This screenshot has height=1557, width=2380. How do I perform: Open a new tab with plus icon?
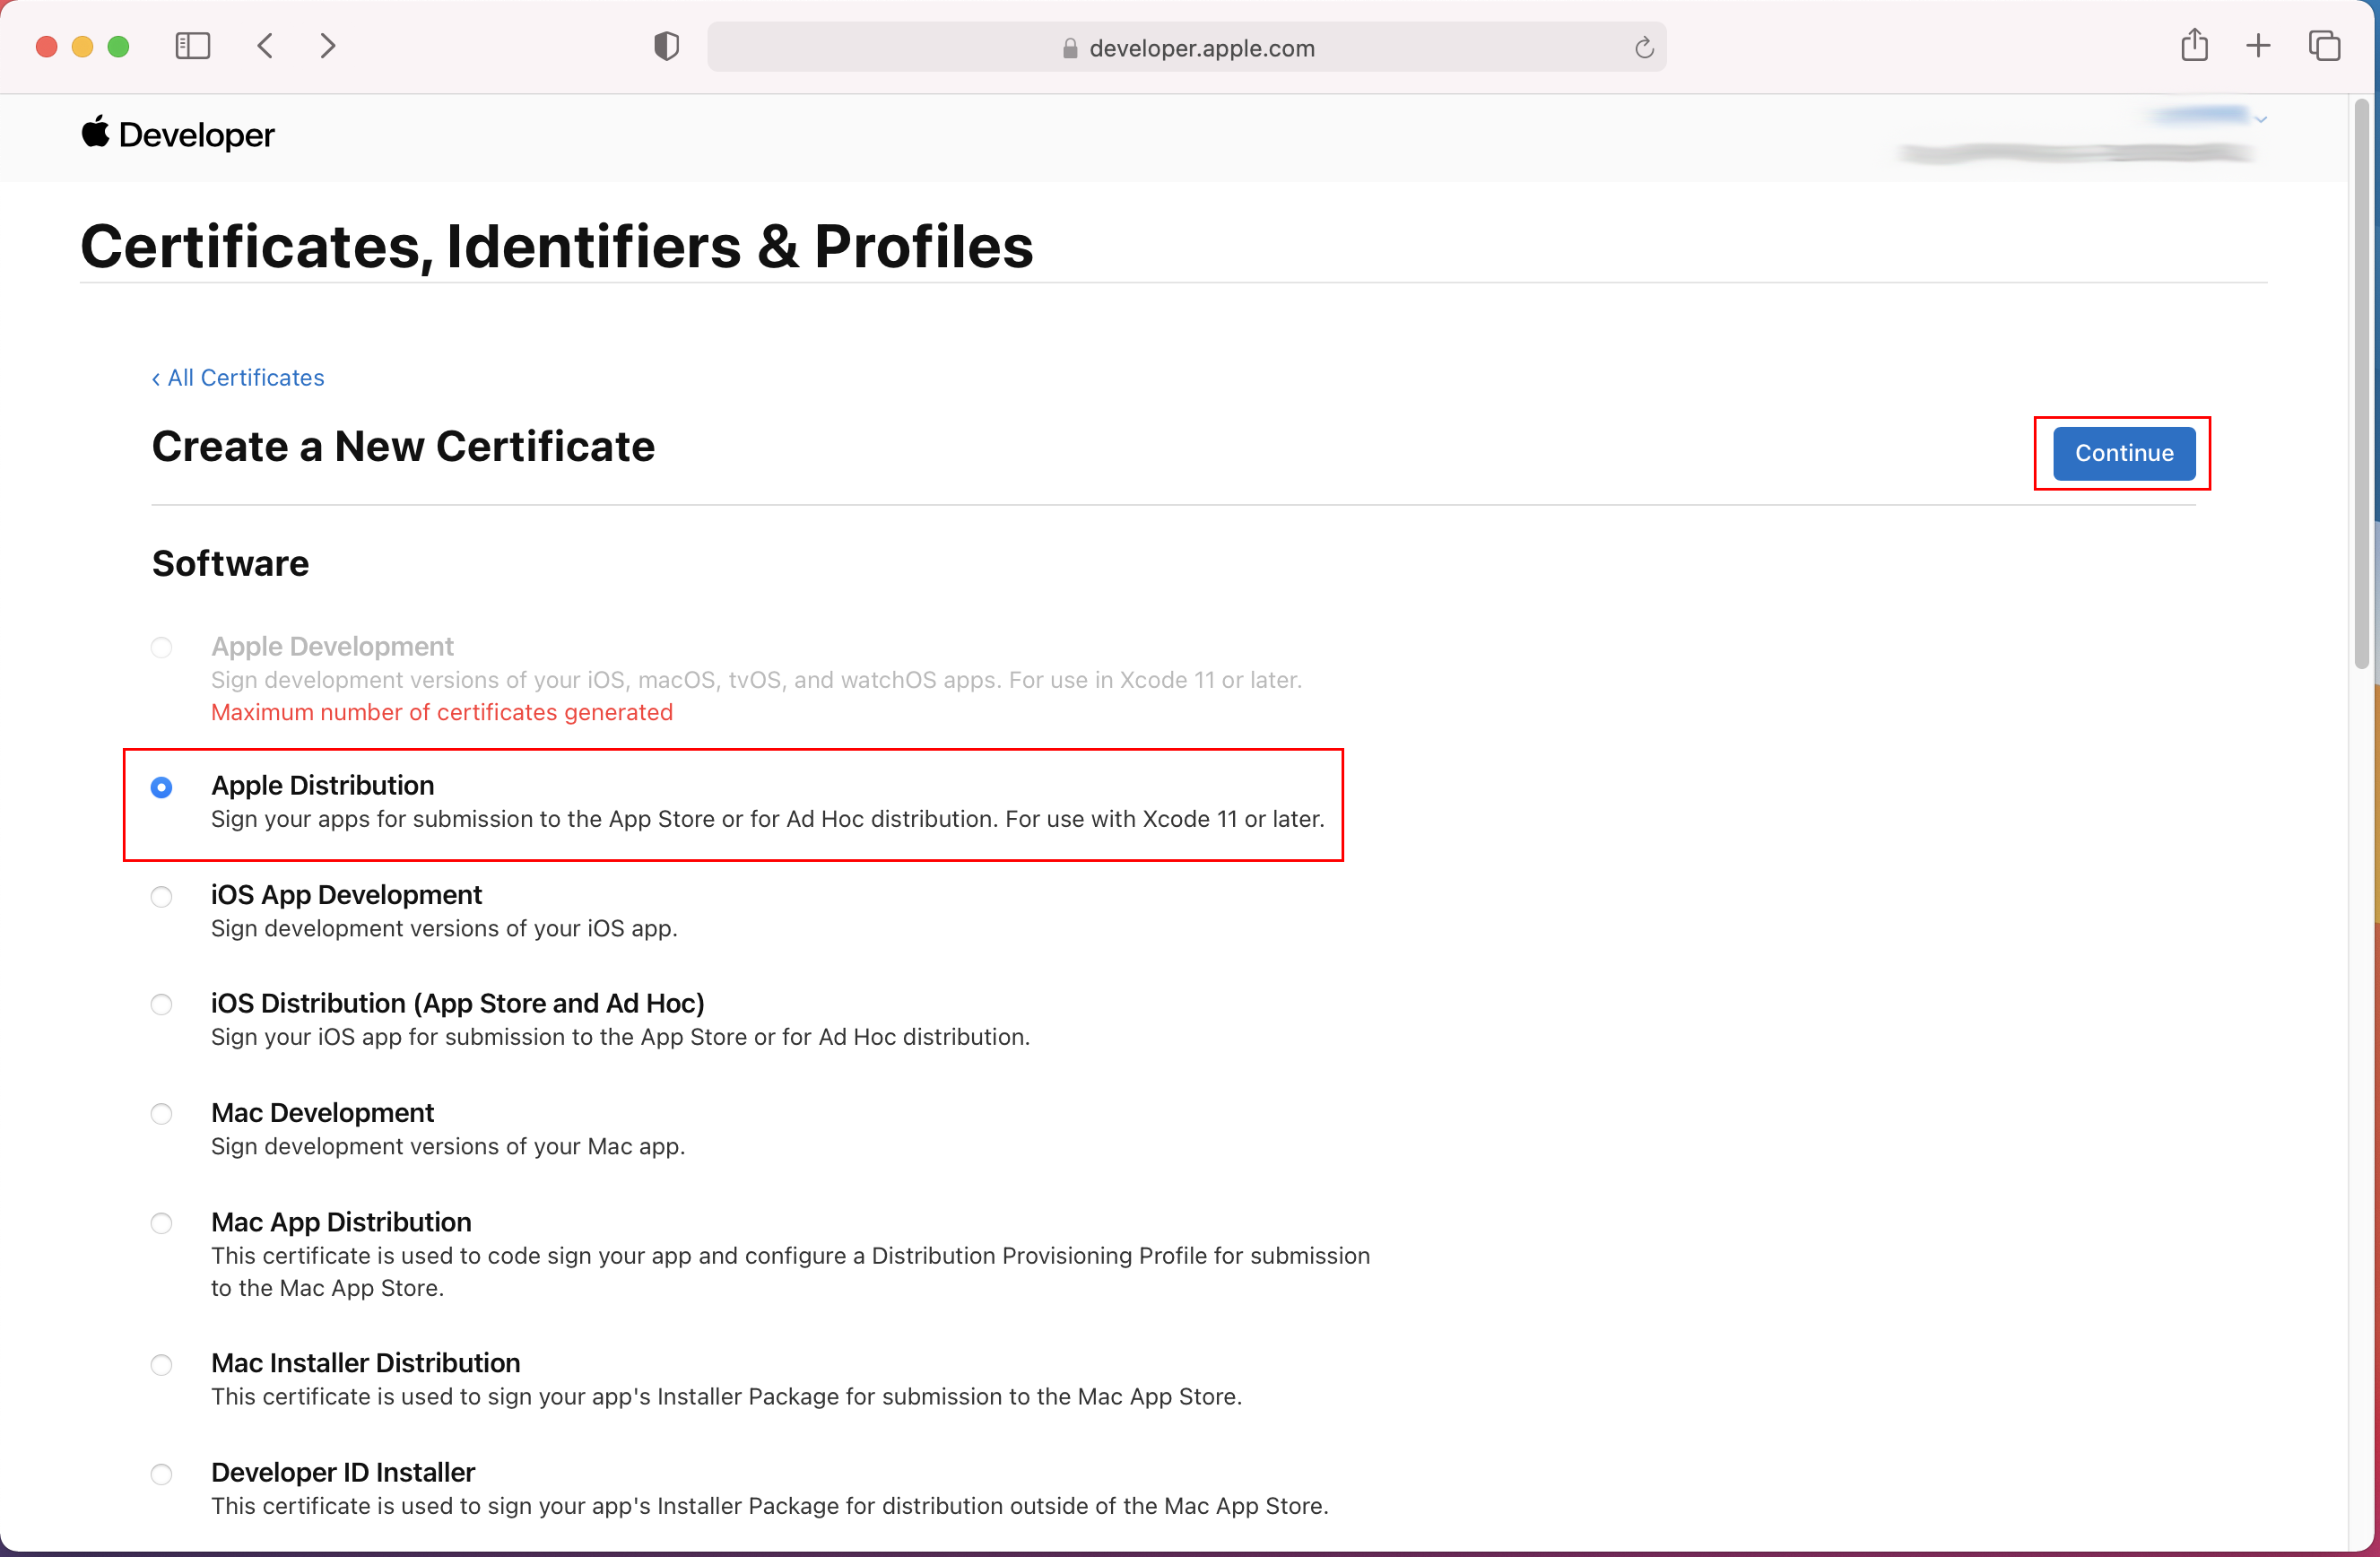(x=2258, y=46)
